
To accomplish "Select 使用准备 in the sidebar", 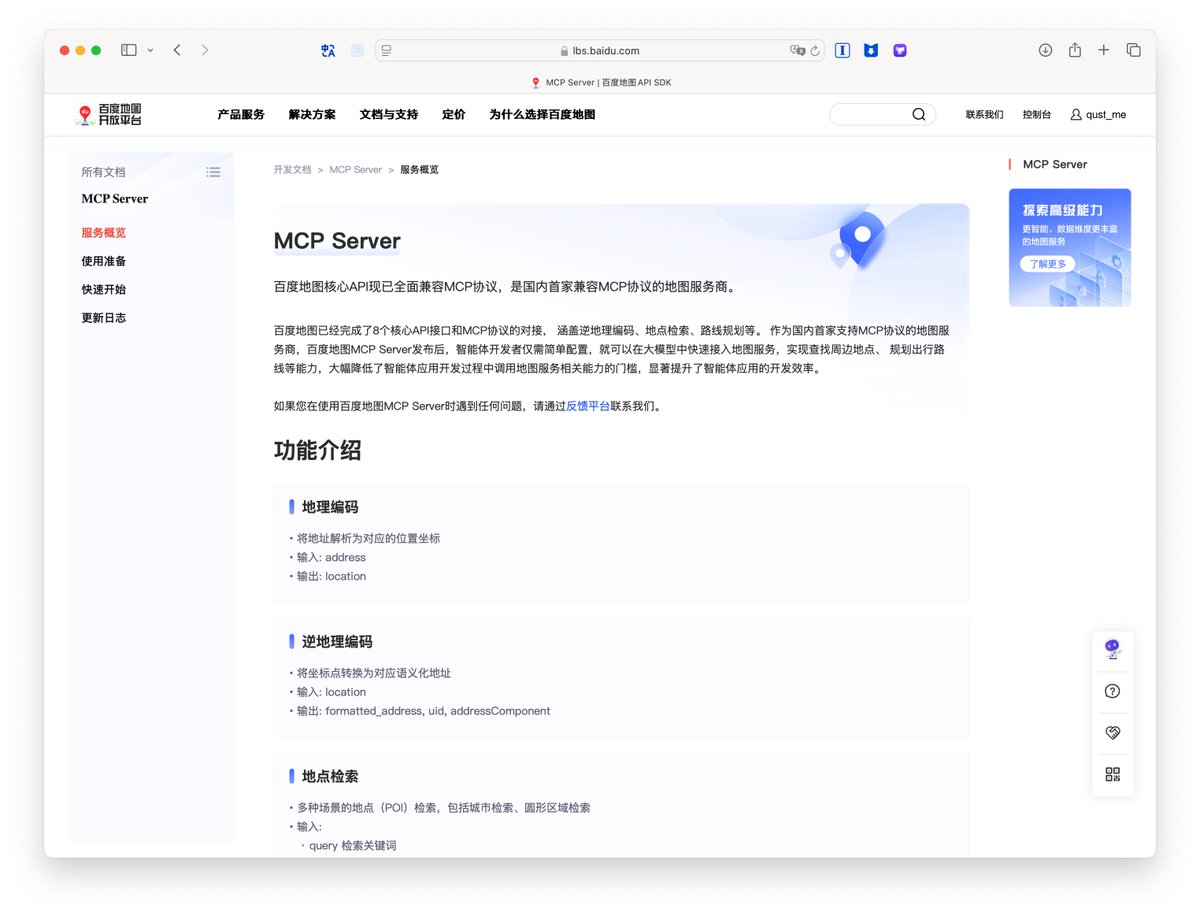I will (x=104, y=261).
